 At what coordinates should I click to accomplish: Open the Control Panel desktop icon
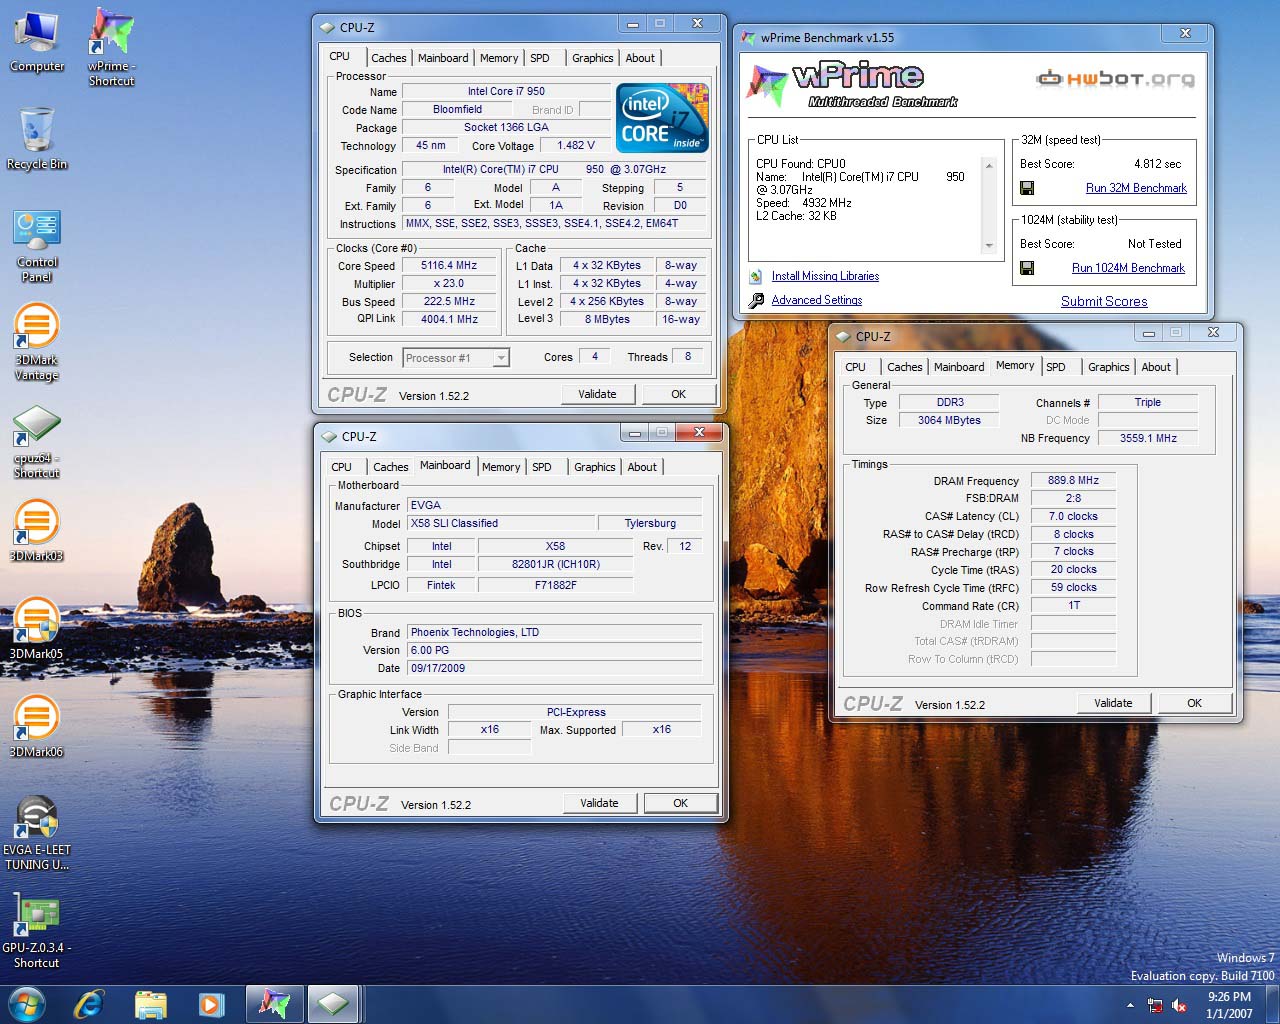point(37,246)
